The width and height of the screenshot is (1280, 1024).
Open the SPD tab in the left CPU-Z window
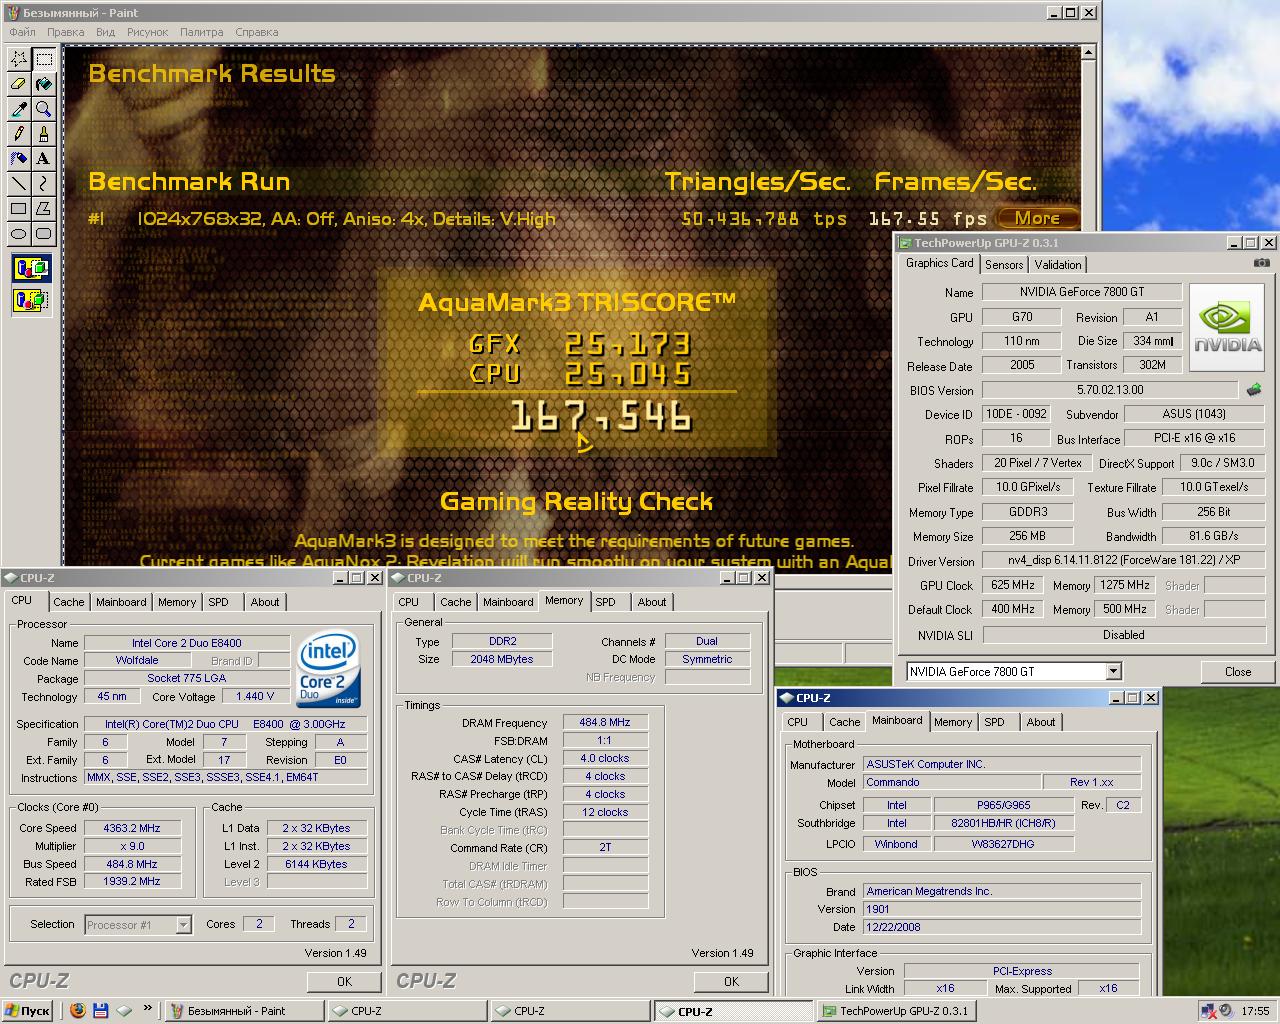[218, 602]
